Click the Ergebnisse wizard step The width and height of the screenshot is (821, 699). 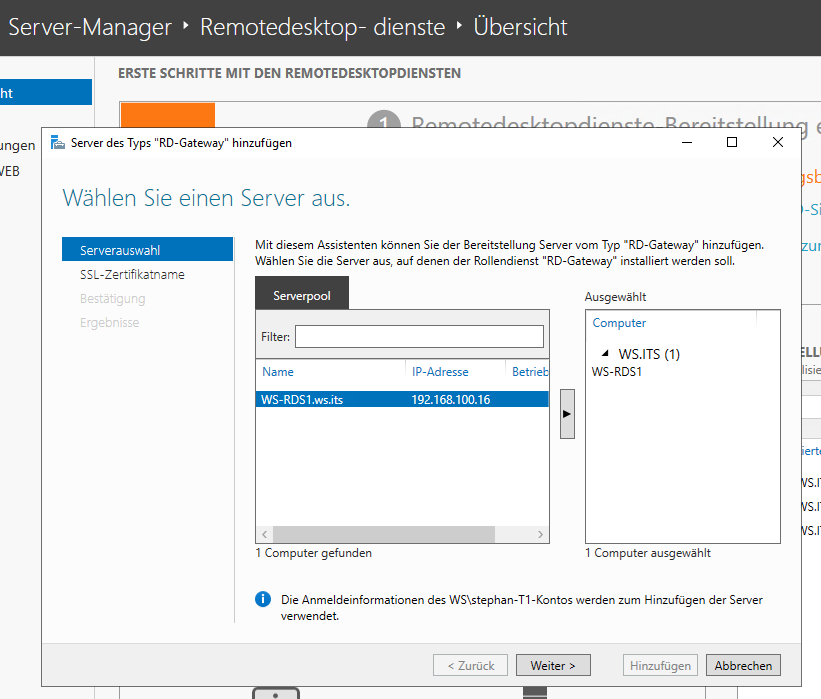tap(109, 323)
